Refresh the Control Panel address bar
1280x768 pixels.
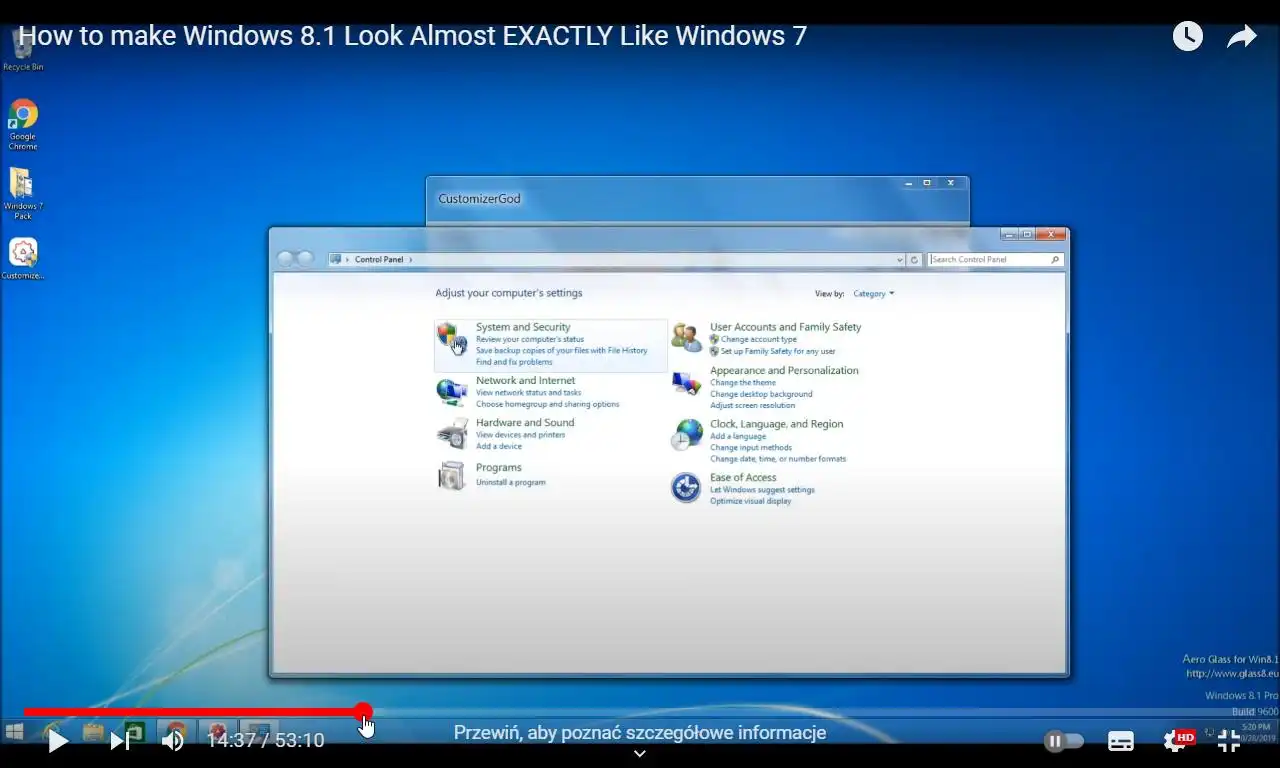[914, 260]
